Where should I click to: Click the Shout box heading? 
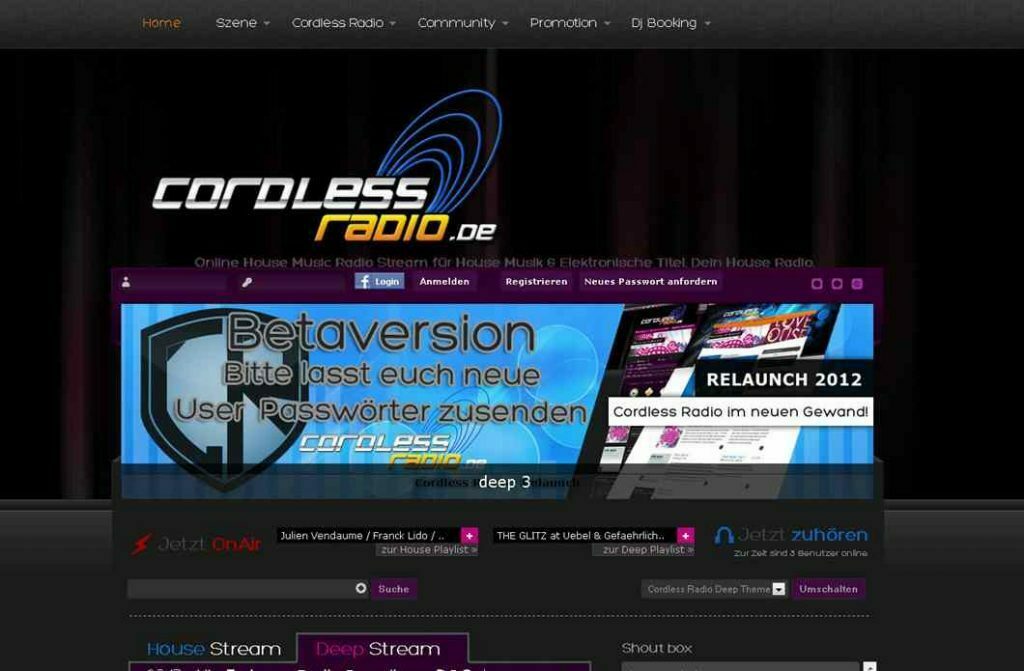656,648
